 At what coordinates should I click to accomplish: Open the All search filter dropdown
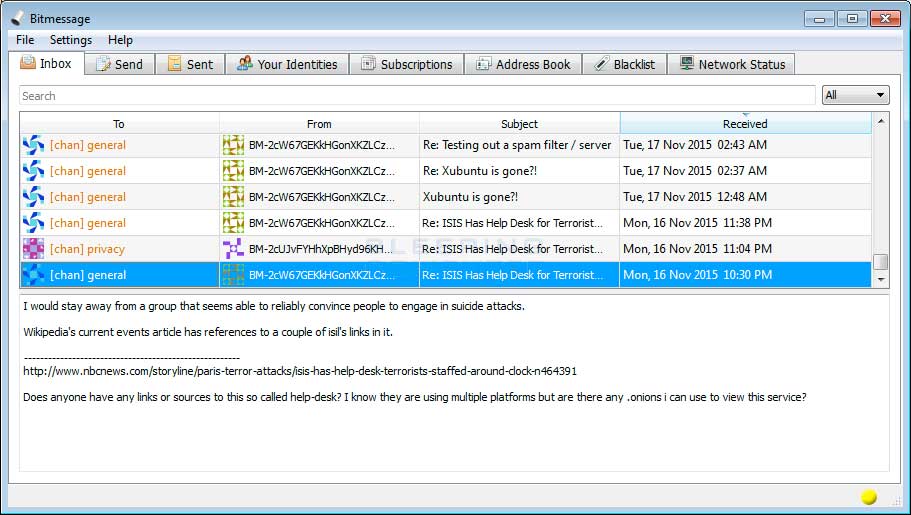pyautogui.click(x=855, y=95)
